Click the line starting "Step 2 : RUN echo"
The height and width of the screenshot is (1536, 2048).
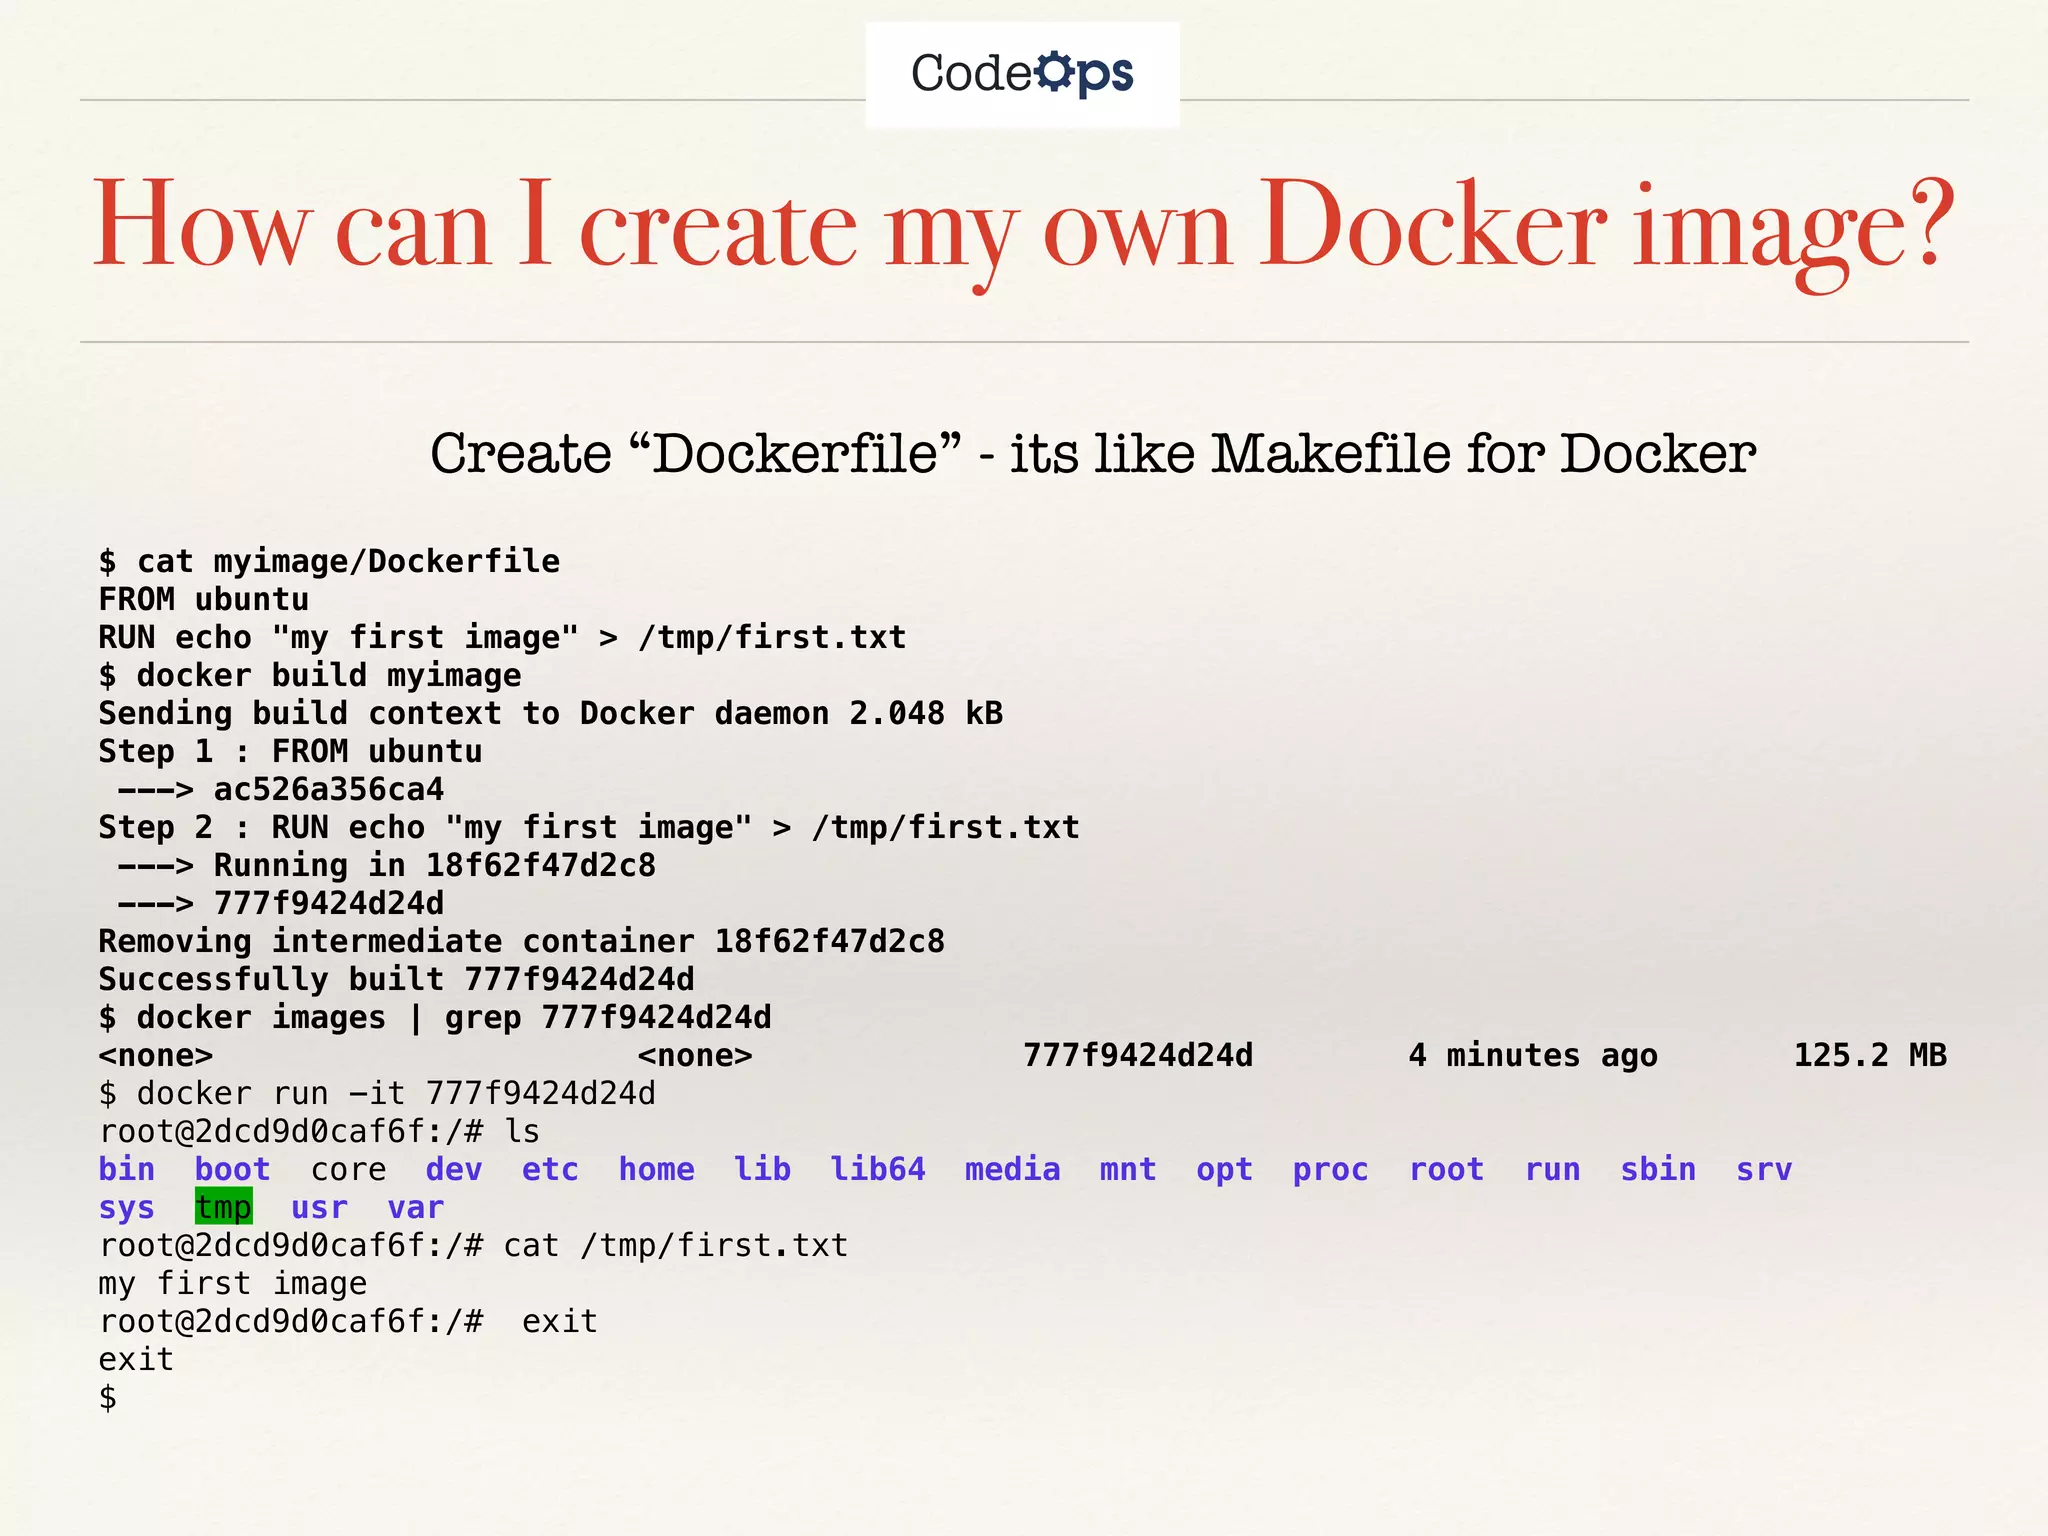tap(589, 828)
